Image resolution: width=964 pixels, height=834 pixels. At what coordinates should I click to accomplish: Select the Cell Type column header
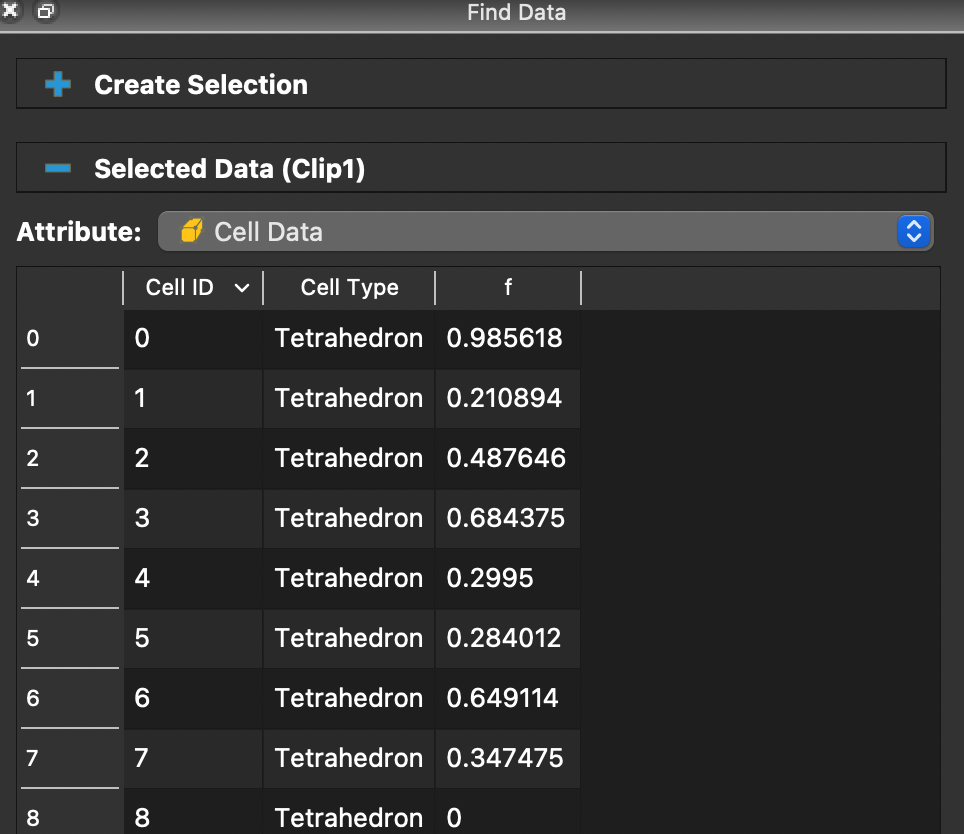pyautogui.click(x=348, y=287)
